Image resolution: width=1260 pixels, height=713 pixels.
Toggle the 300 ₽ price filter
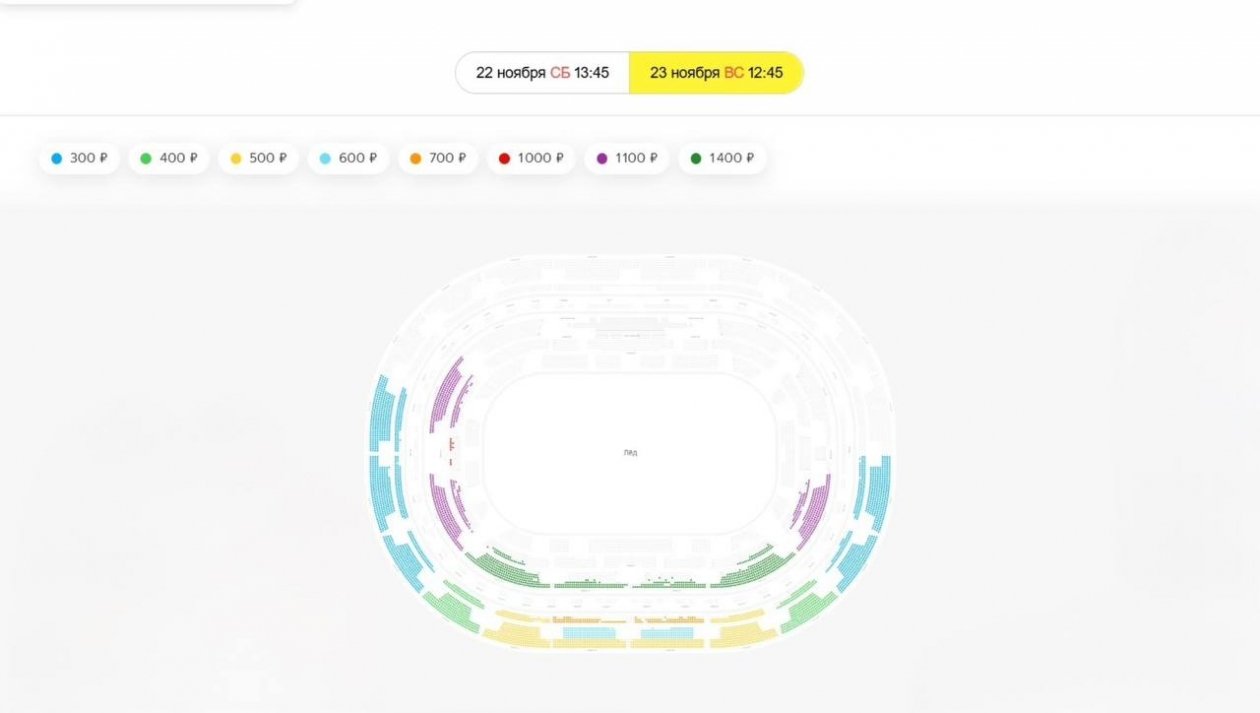pyautogui.click(x=79, y=158)
